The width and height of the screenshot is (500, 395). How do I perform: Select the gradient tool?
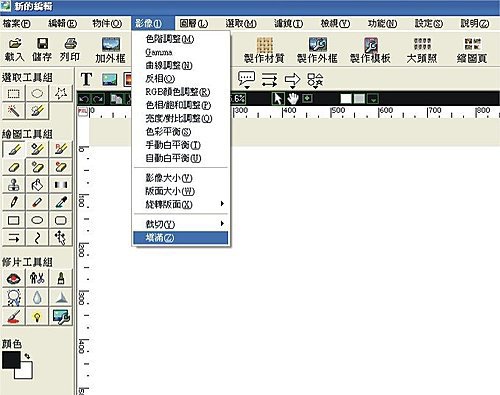pyautogui.click(x=61, y=184)
